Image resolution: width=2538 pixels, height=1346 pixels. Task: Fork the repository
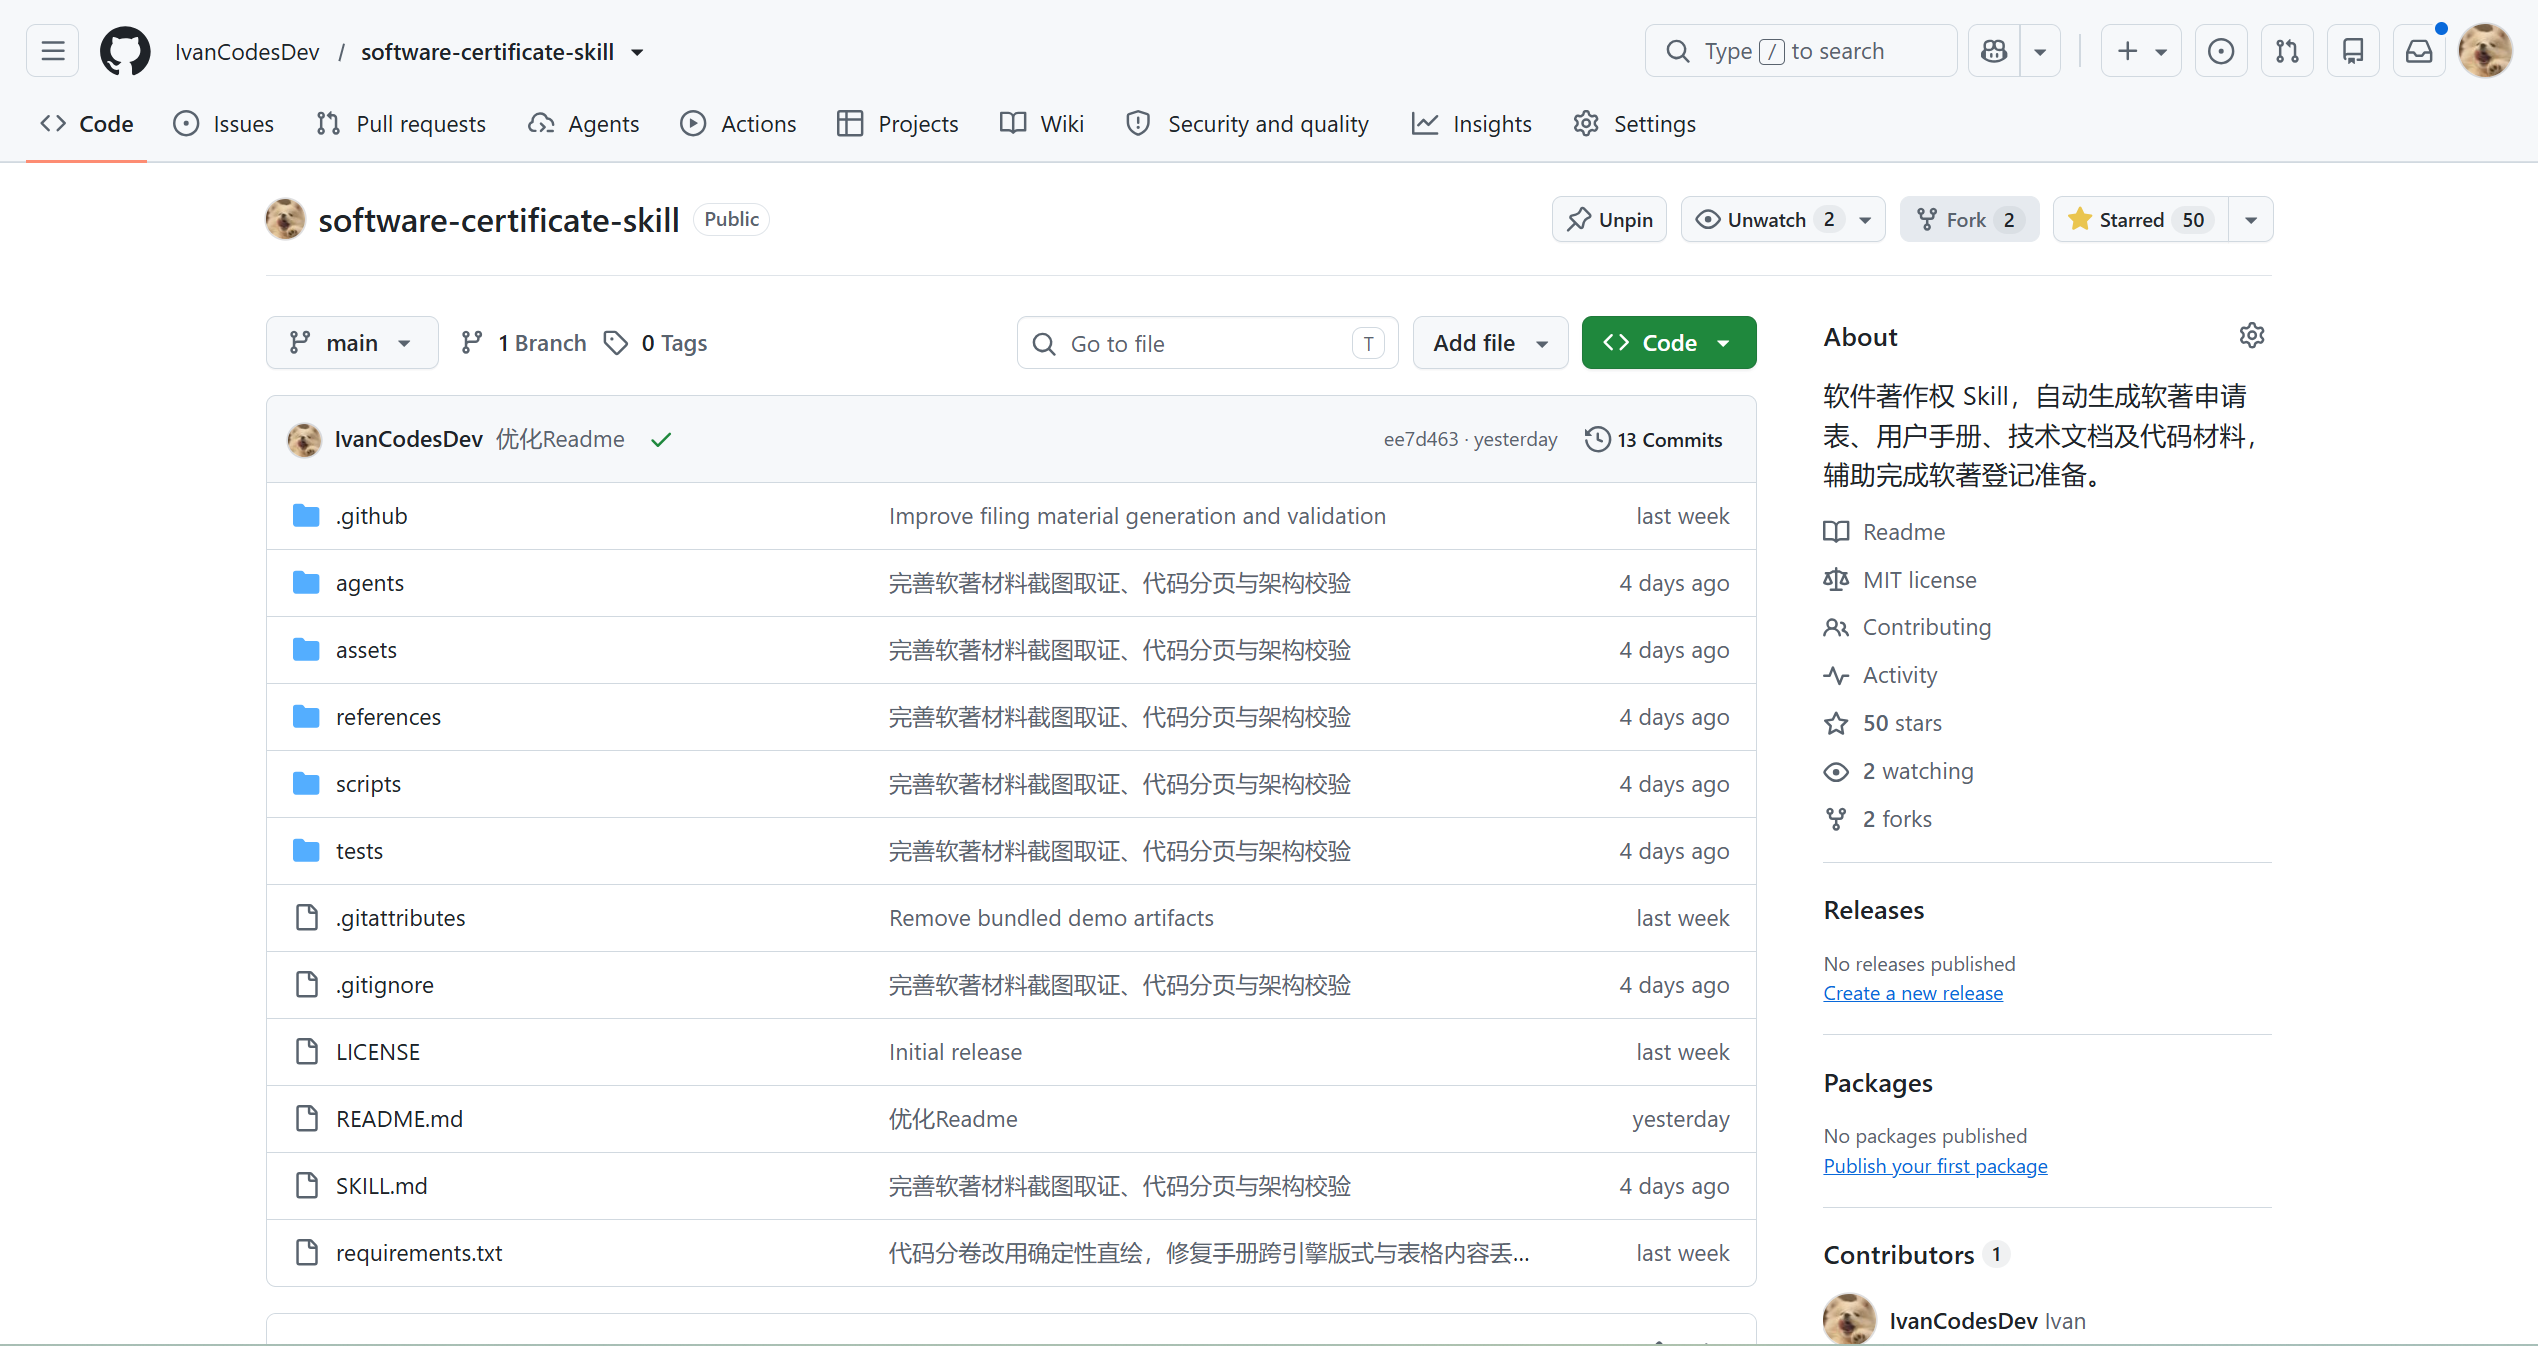tap(1969, 219)
